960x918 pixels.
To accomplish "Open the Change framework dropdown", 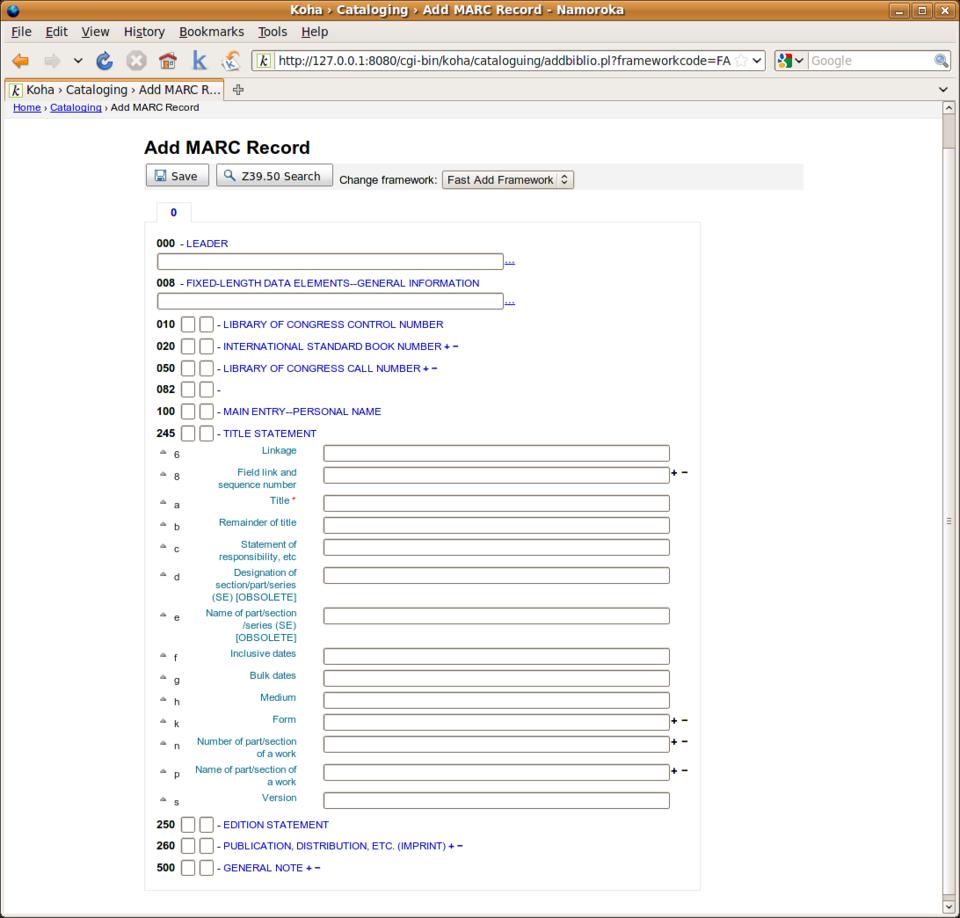I will point(508,180).
